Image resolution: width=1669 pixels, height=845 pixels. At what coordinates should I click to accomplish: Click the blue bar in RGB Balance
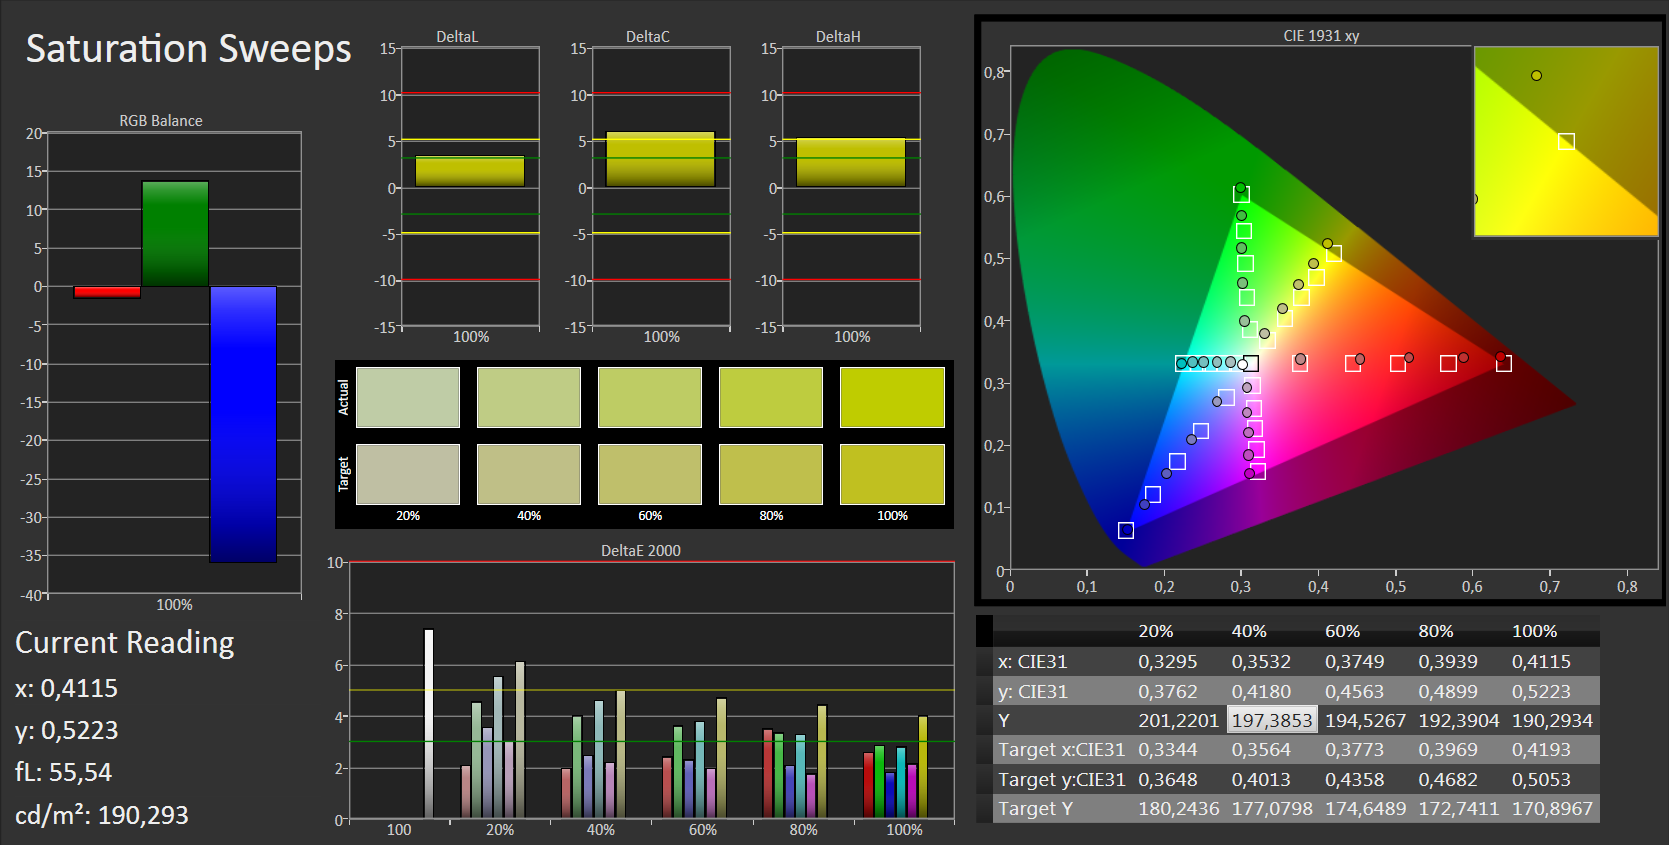pos(243,424)
